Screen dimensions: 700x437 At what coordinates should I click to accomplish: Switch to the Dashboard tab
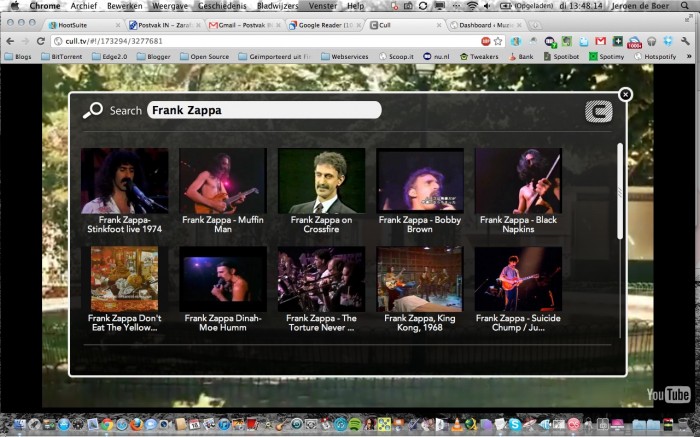coord(486,25)
